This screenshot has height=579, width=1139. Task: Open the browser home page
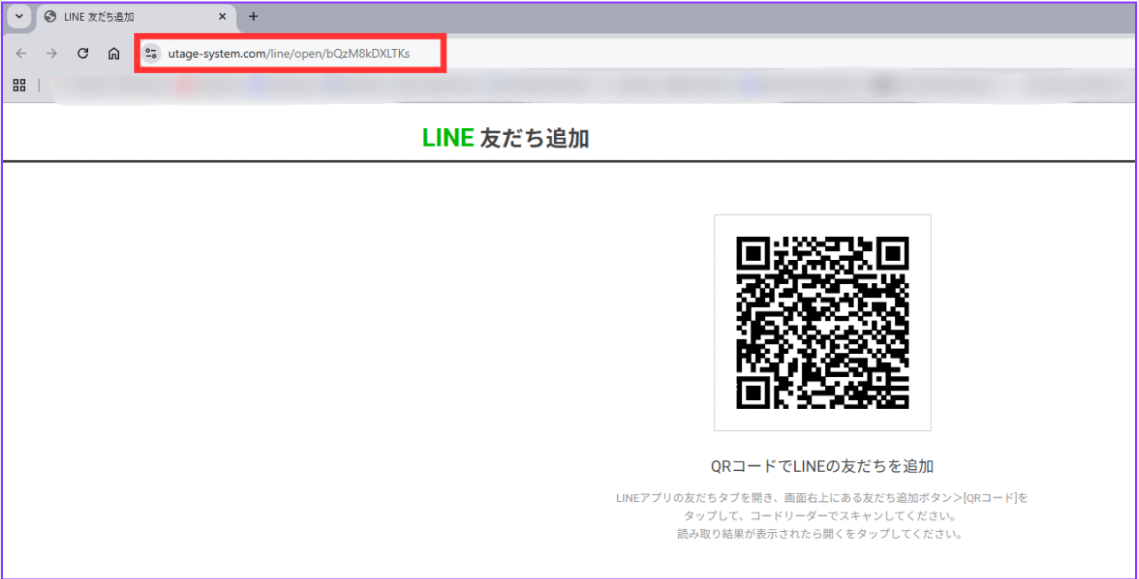pos(114,53)
